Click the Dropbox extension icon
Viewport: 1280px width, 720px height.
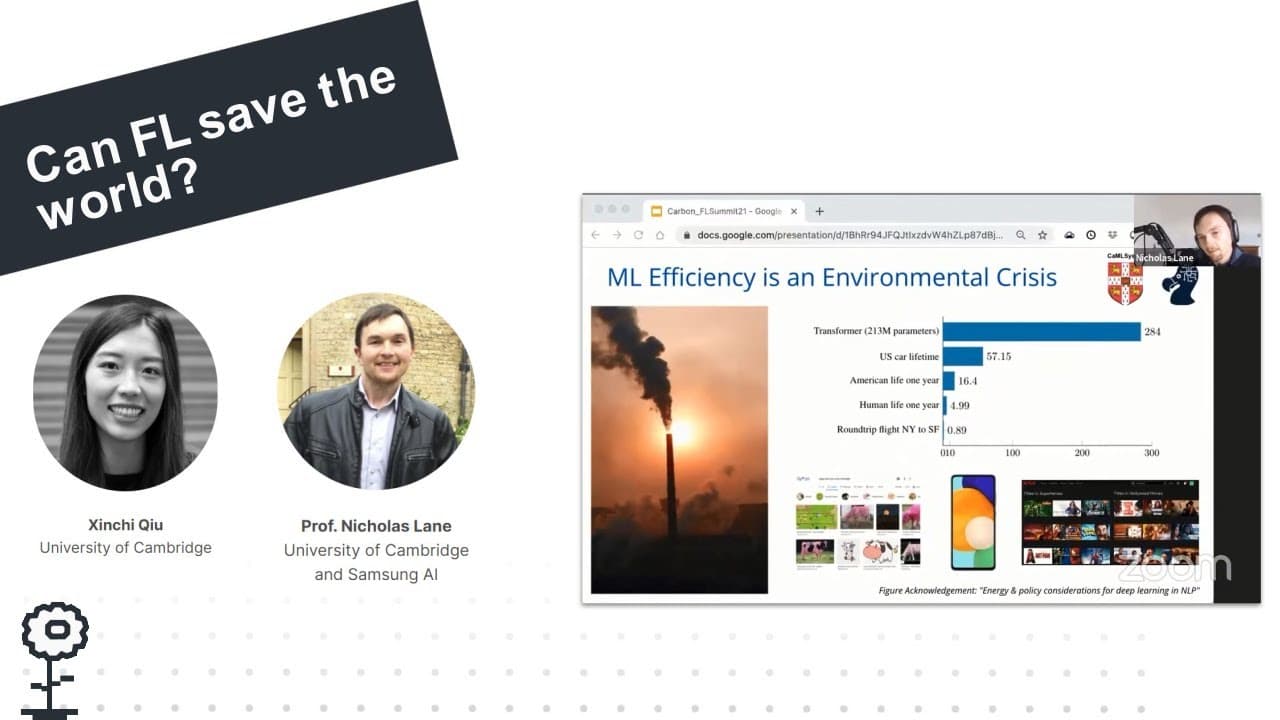point(1112,235)
